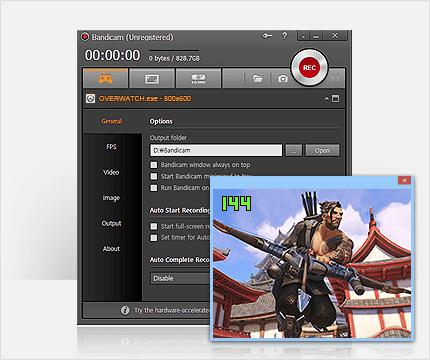Select the Game Recording mode gamepad tab
Viewport: 430px width, 360px height.
tap(105, 79)
